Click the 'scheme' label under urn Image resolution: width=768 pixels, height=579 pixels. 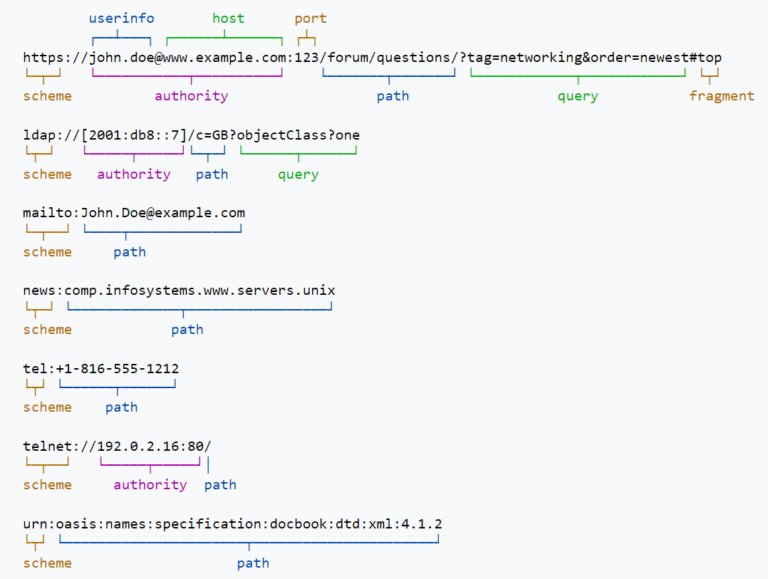48,563
